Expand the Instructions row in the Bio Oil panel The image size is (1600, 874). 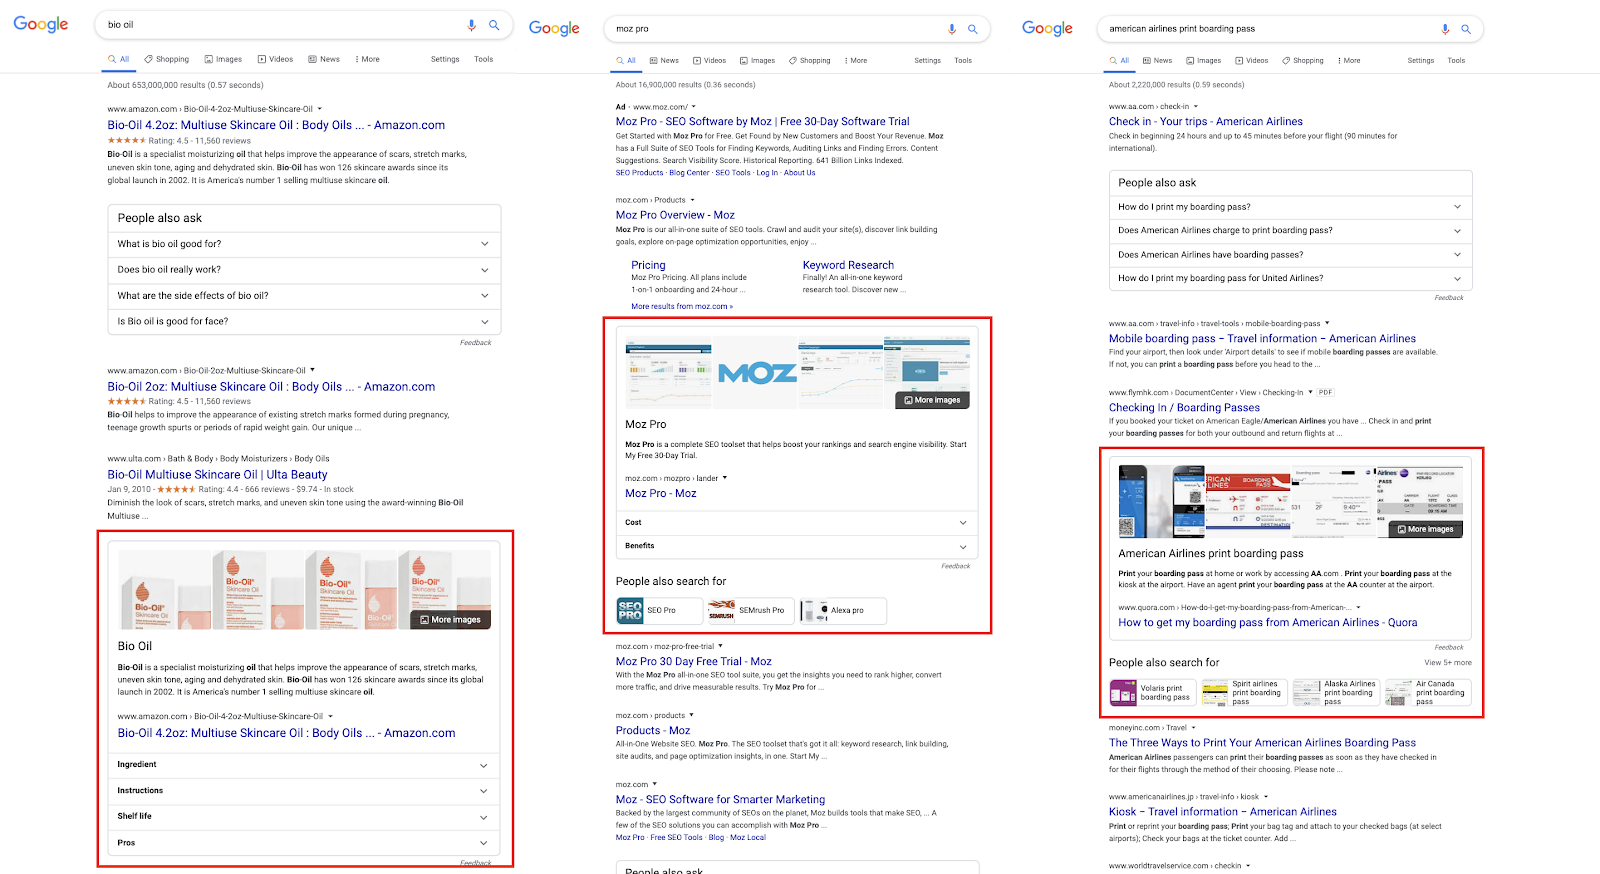pos(304,791)
